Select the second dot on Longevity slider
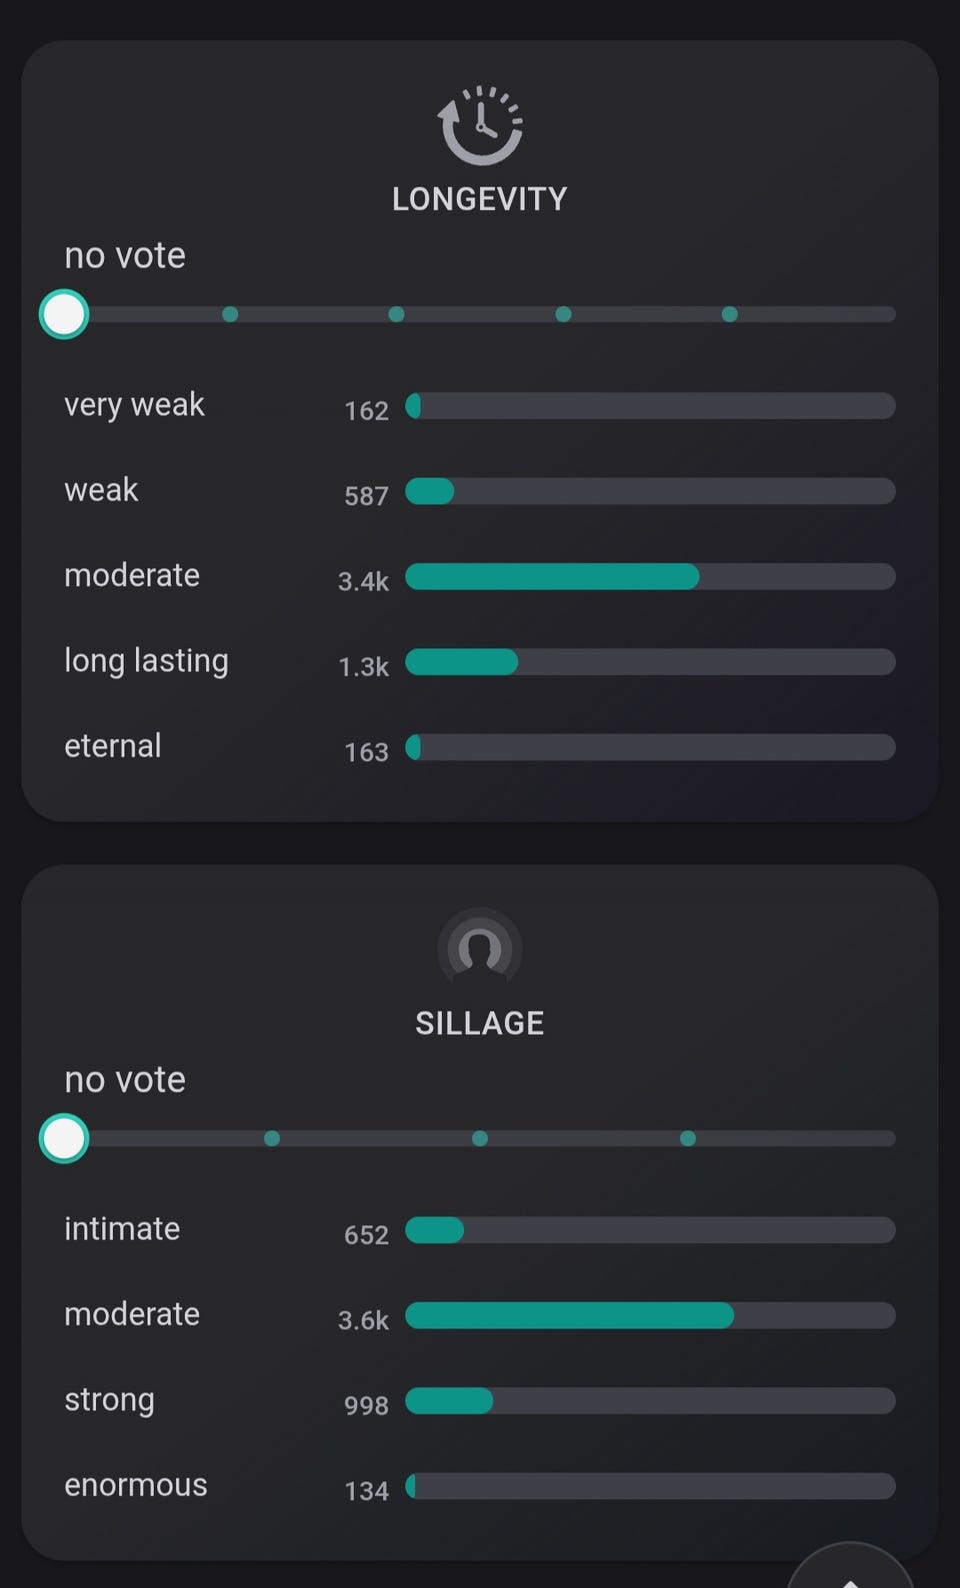This screenshot has width=960, height=1588. (x=396, y=314)
